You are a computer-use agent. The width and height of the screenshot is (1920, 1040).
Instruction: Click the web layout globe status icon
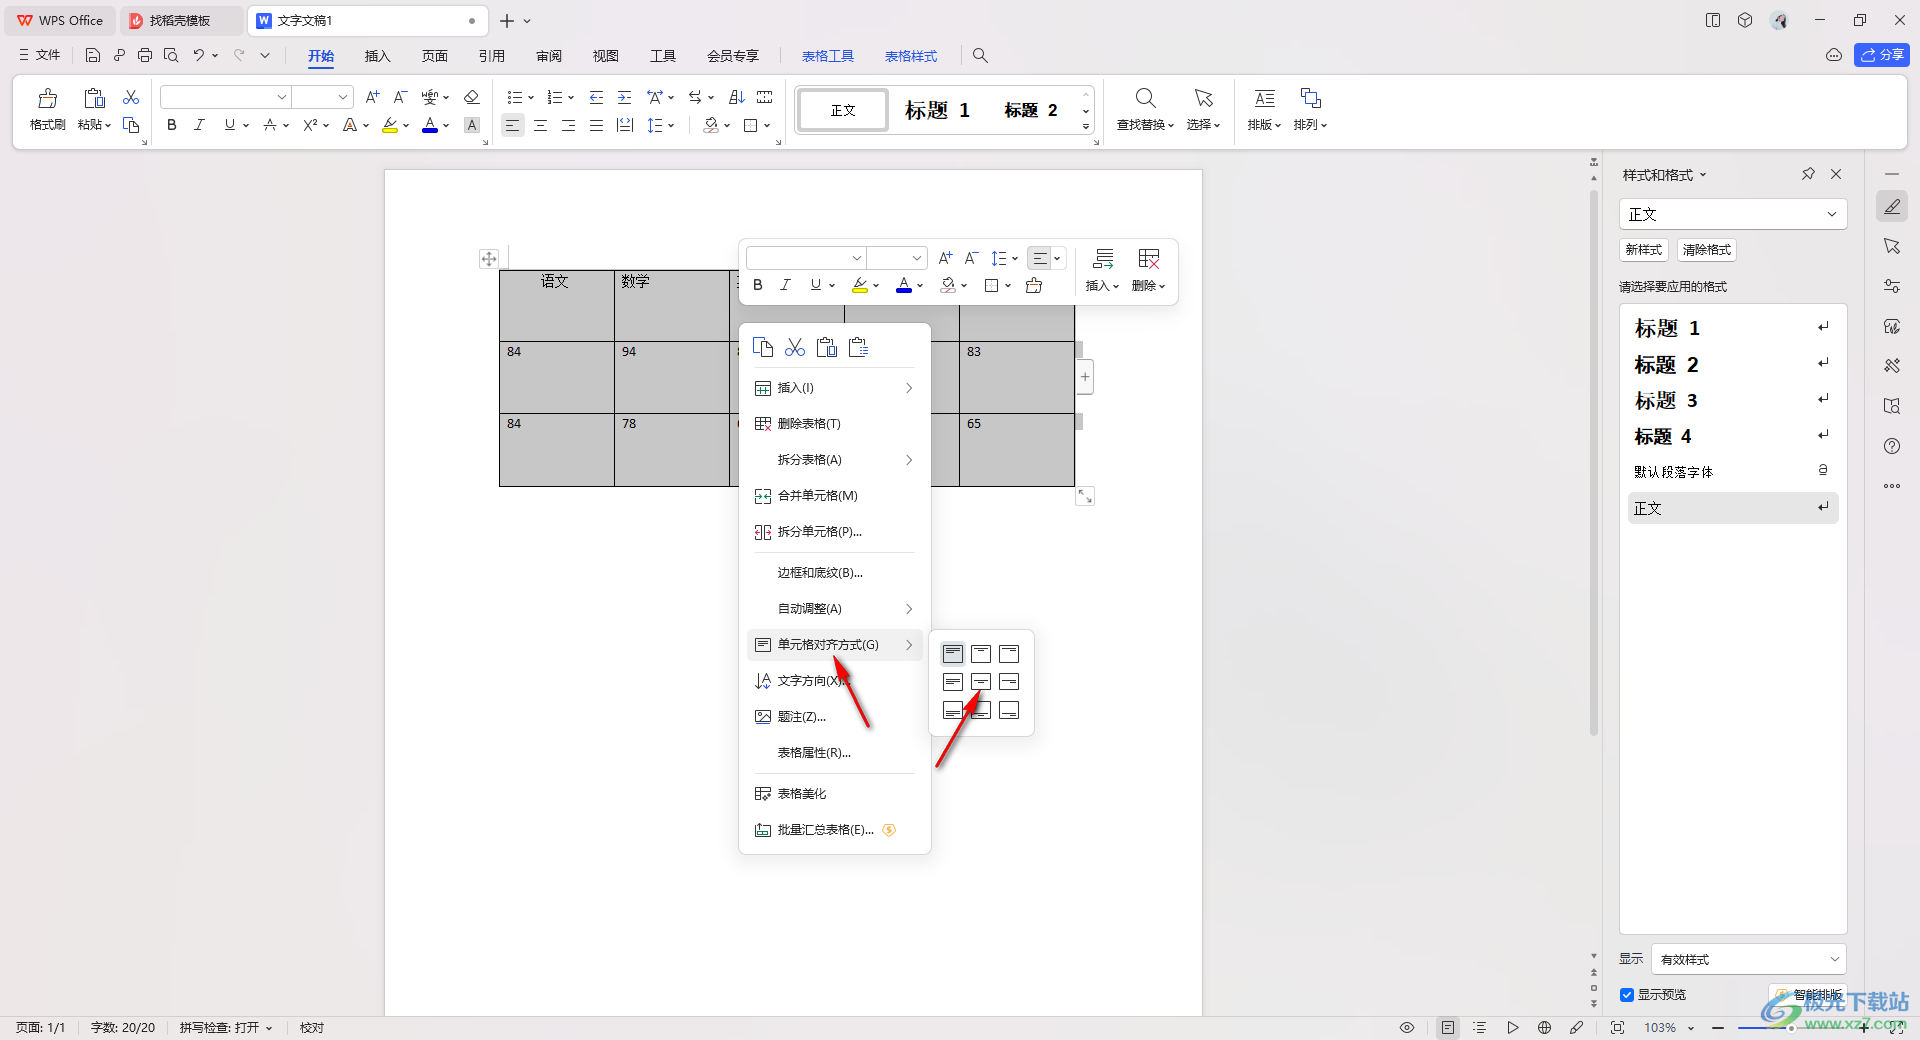1545,1028
